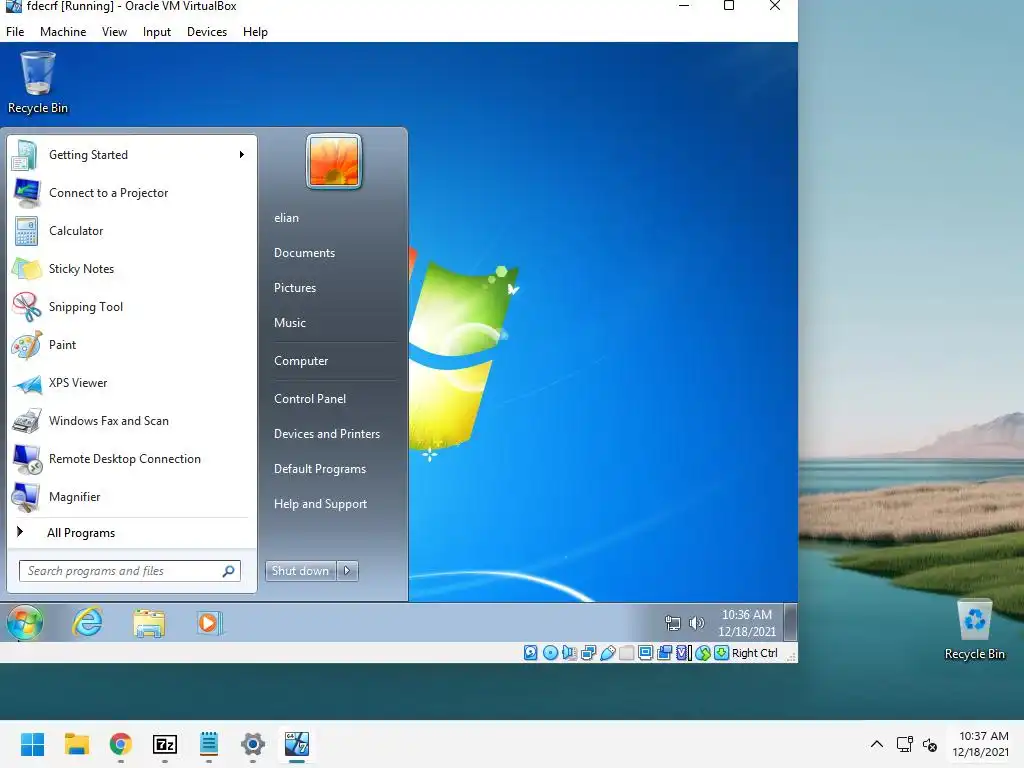The height and width of the screenshot is (768, 1024).
Task: Open Computer from Start menu
Action: click(301, 360)
